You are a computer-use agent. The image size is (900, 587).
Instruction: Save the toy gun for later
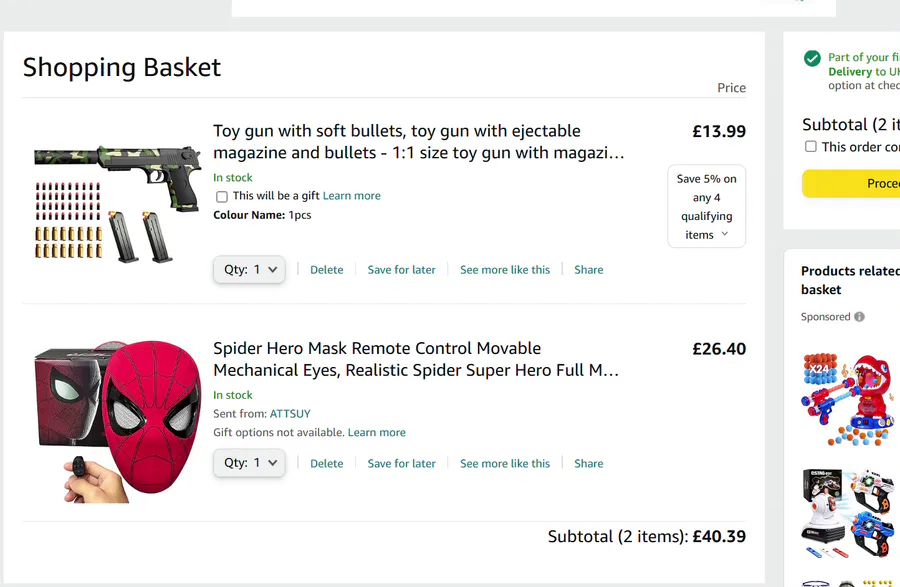401,270
